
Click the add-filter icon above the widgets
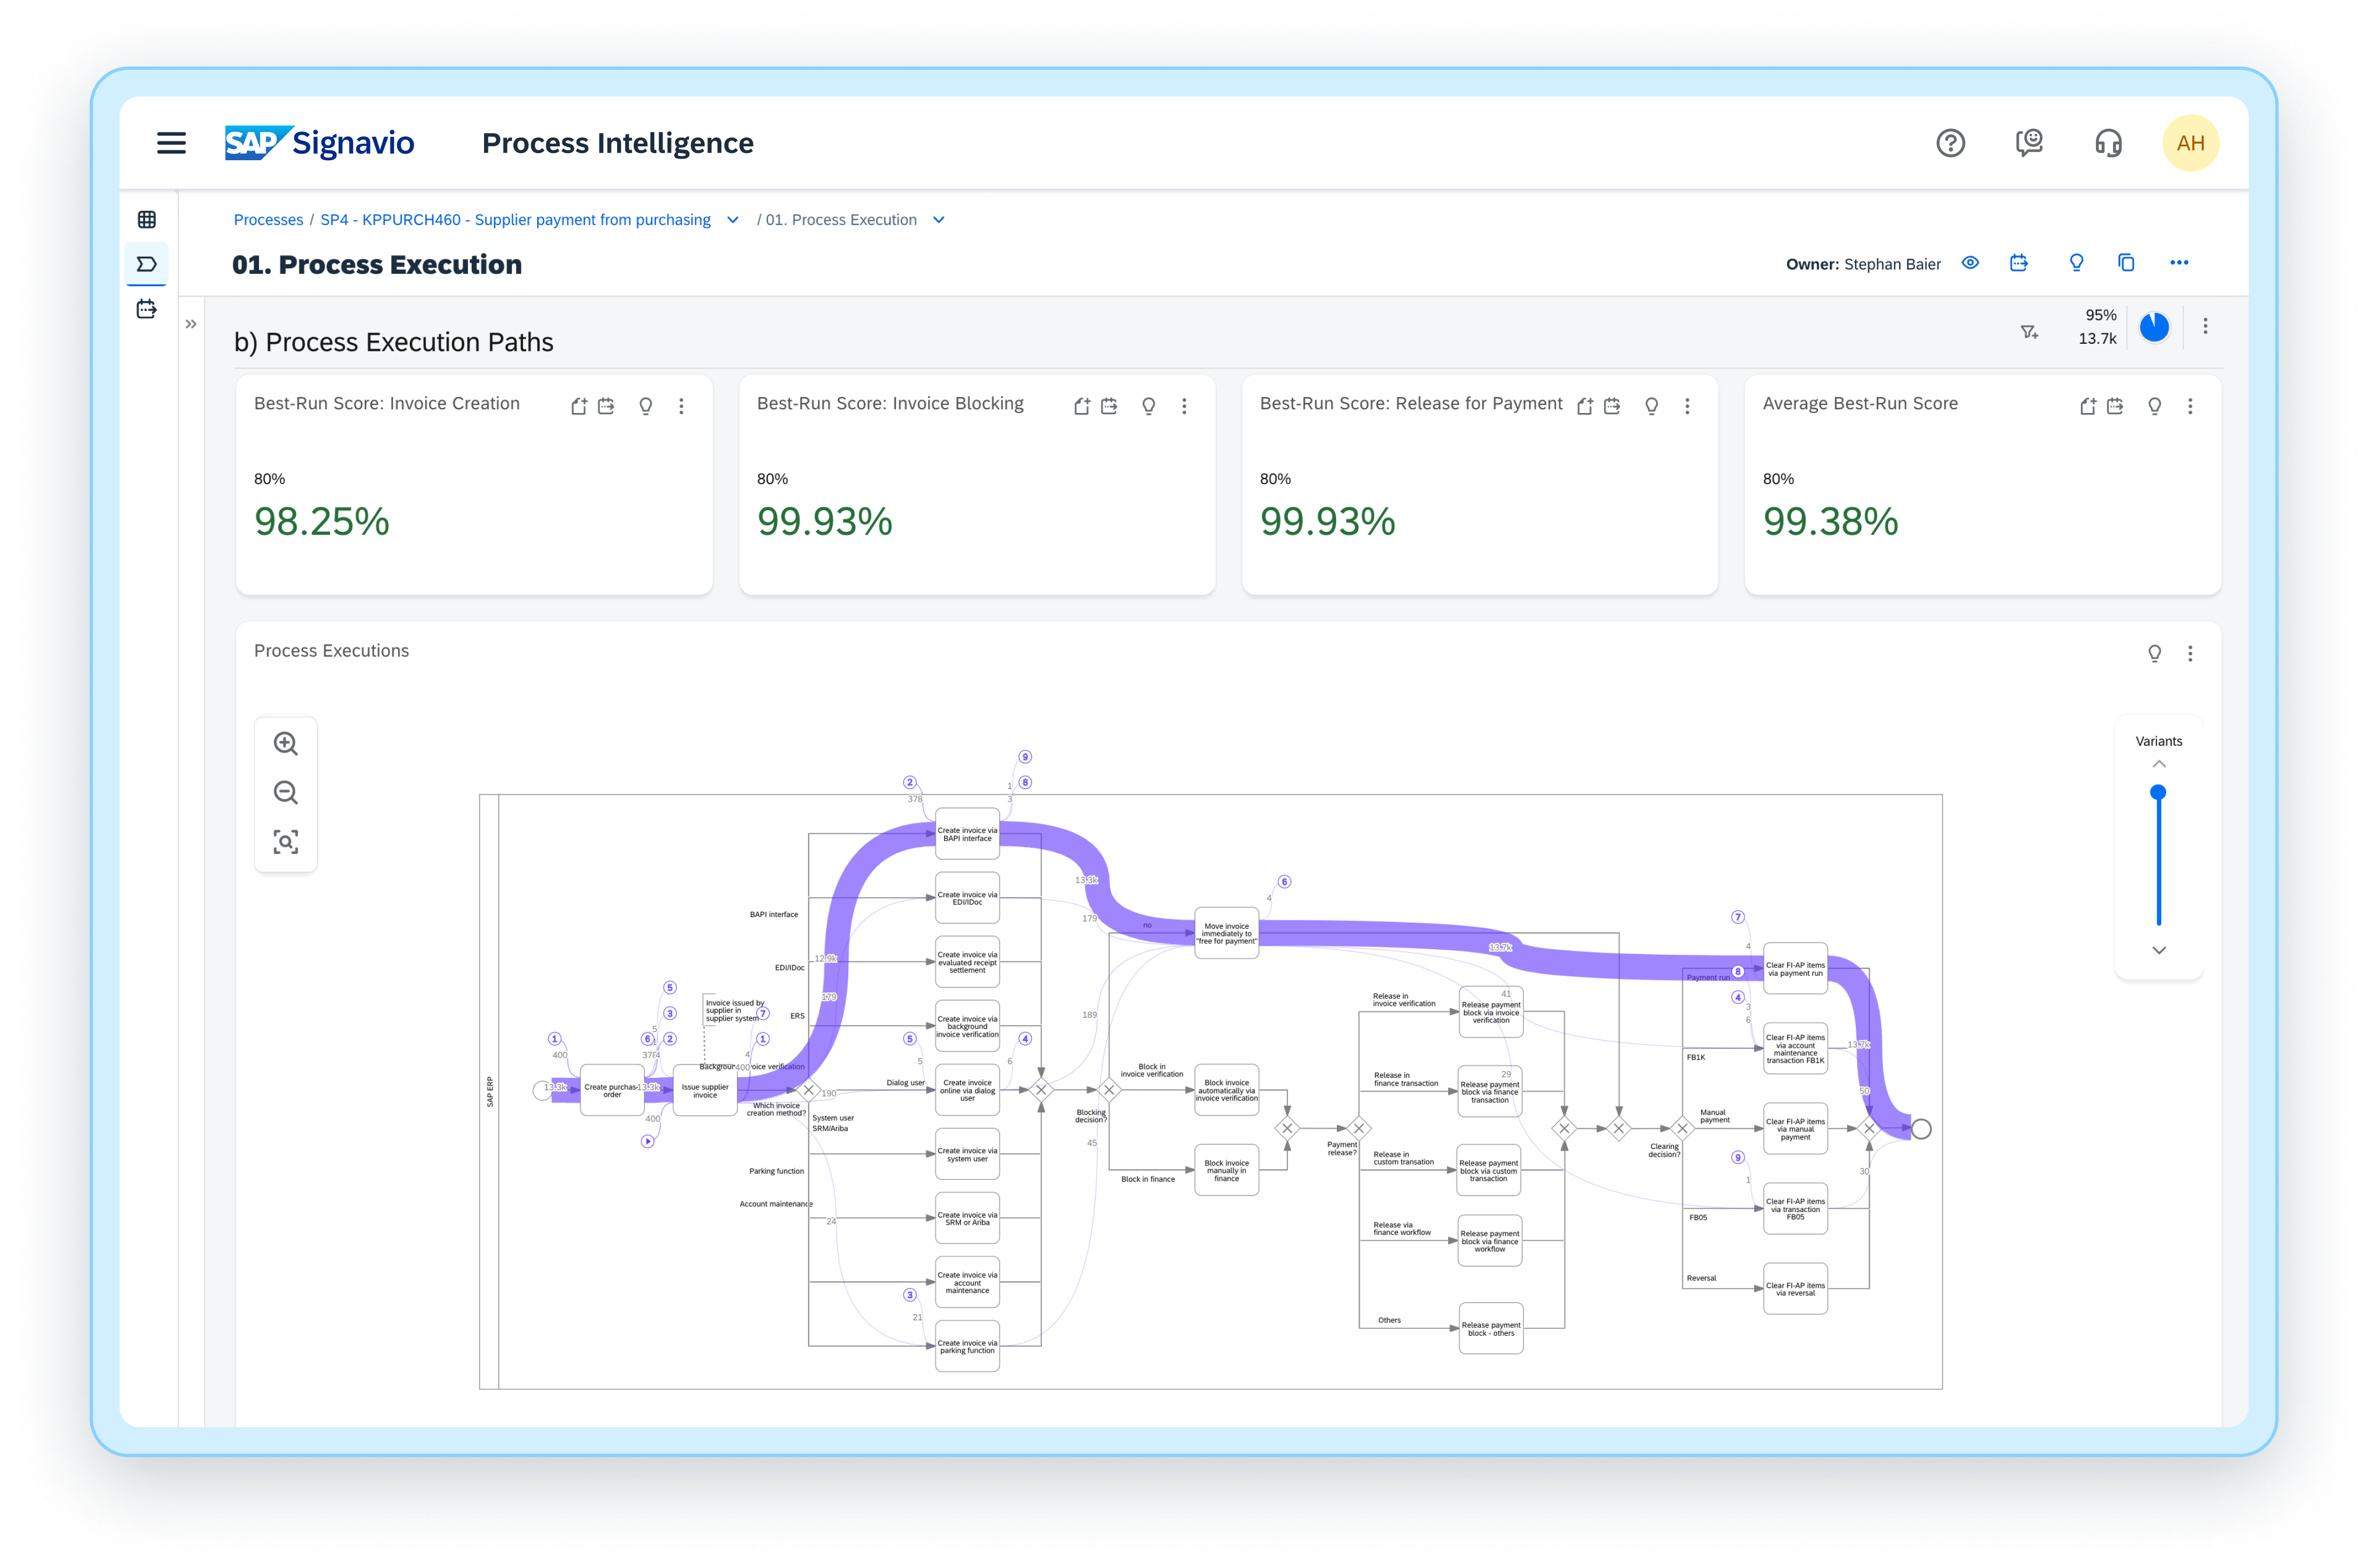2029,331
